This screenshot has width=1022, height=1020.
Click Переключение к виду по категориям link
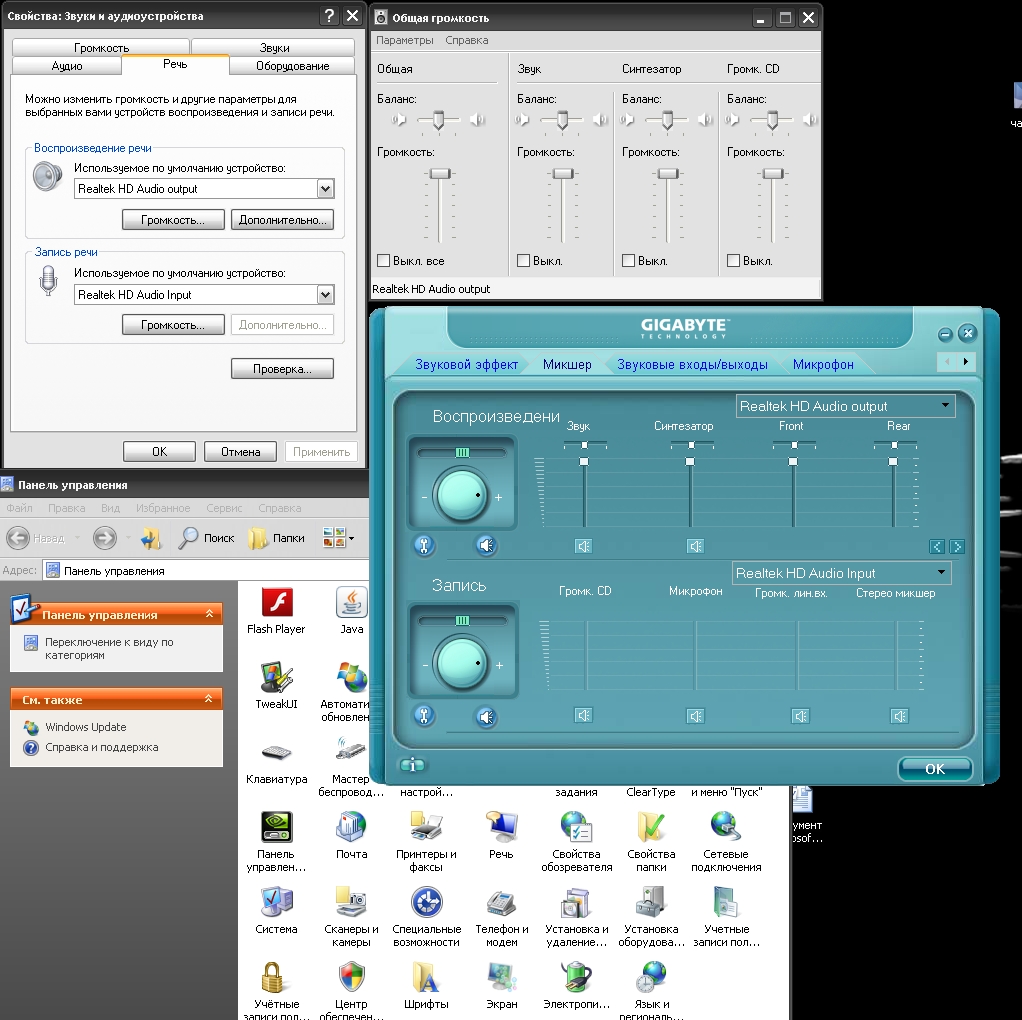click(x=109, y=648)
